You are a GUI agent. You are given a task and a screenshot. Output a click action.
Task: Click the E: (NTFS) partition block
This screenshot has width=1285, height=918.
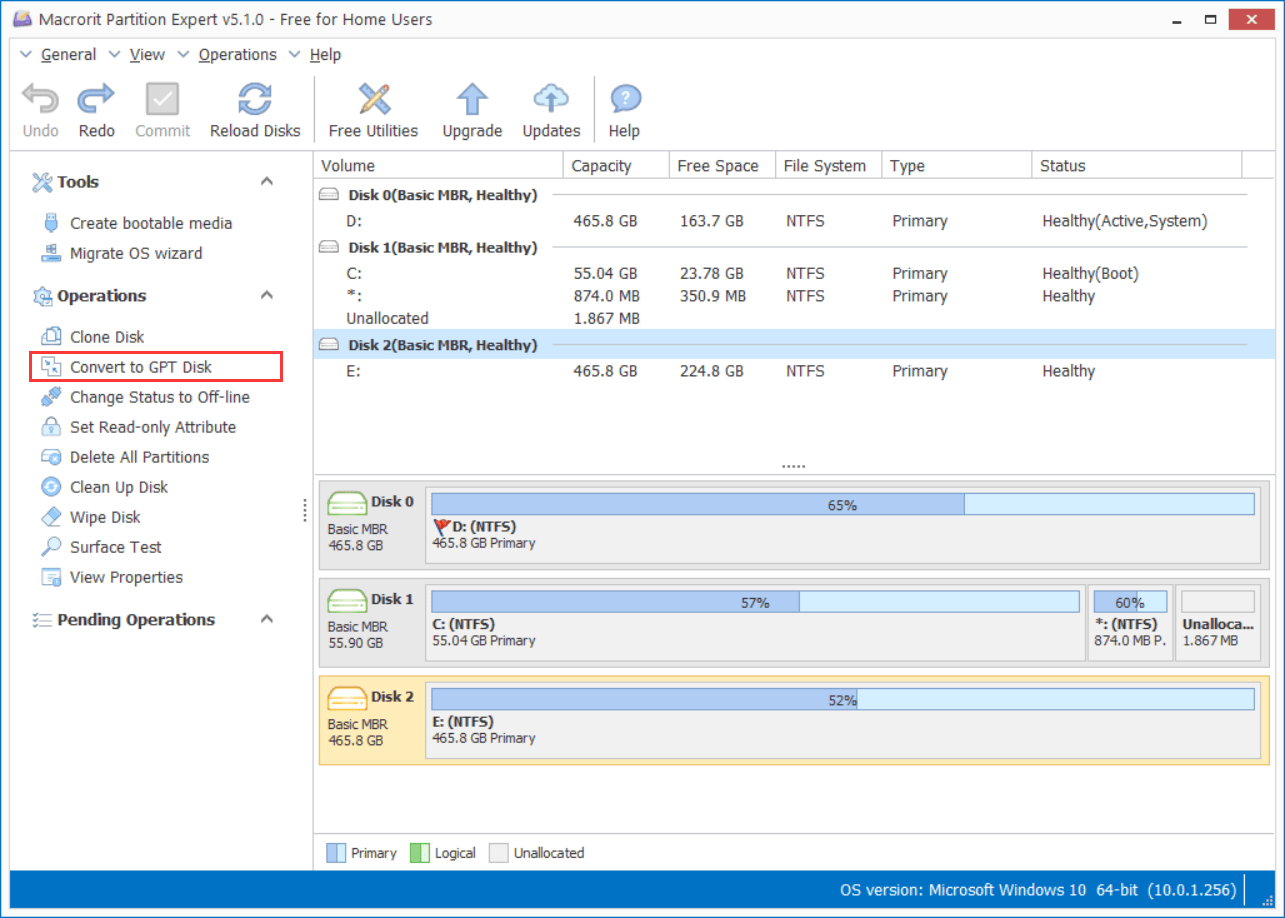coord(843,720)
